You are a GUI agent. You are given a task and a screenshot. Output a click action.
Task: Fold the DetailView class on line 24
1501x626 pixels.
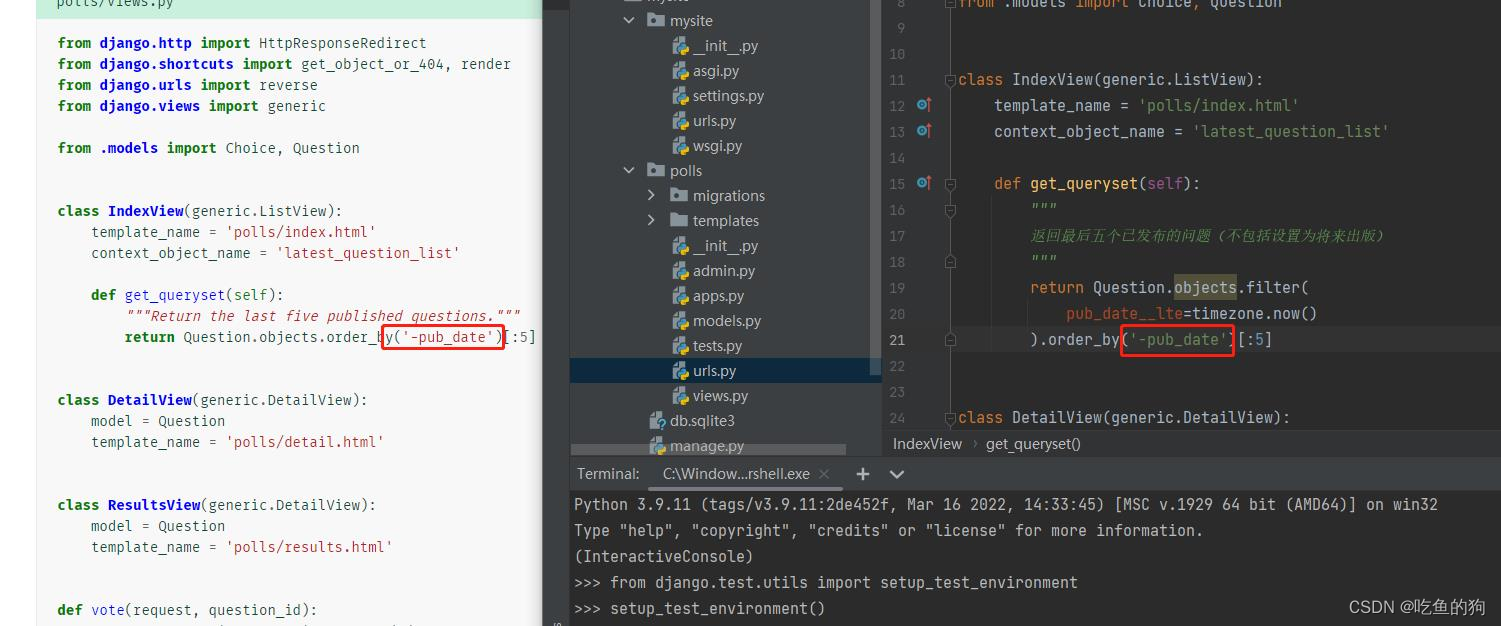(950, 418)
